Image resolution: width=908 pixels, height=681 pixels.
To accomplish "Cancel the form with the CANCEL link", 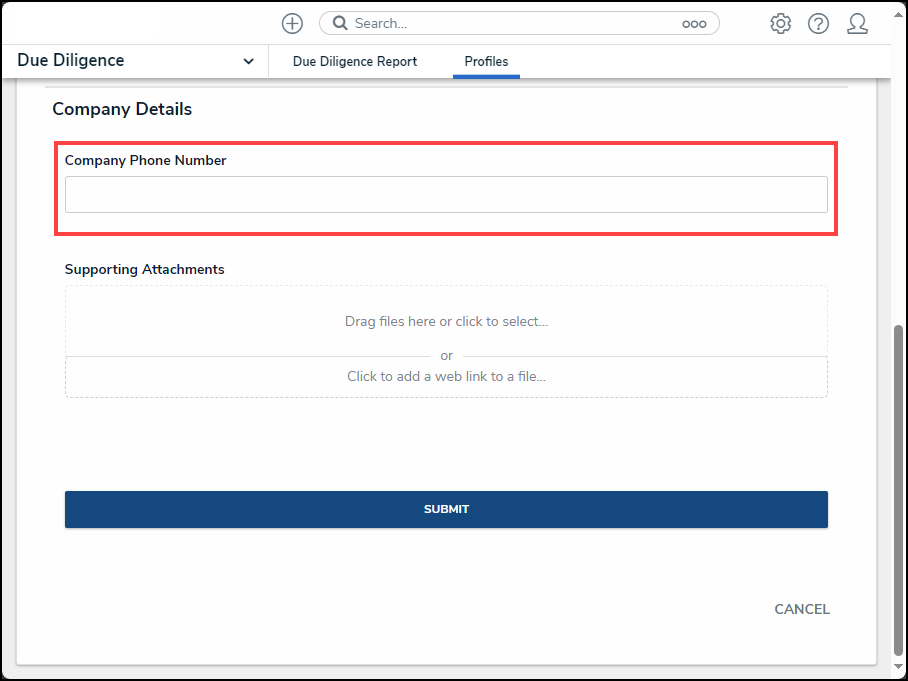I will point(802,609).
